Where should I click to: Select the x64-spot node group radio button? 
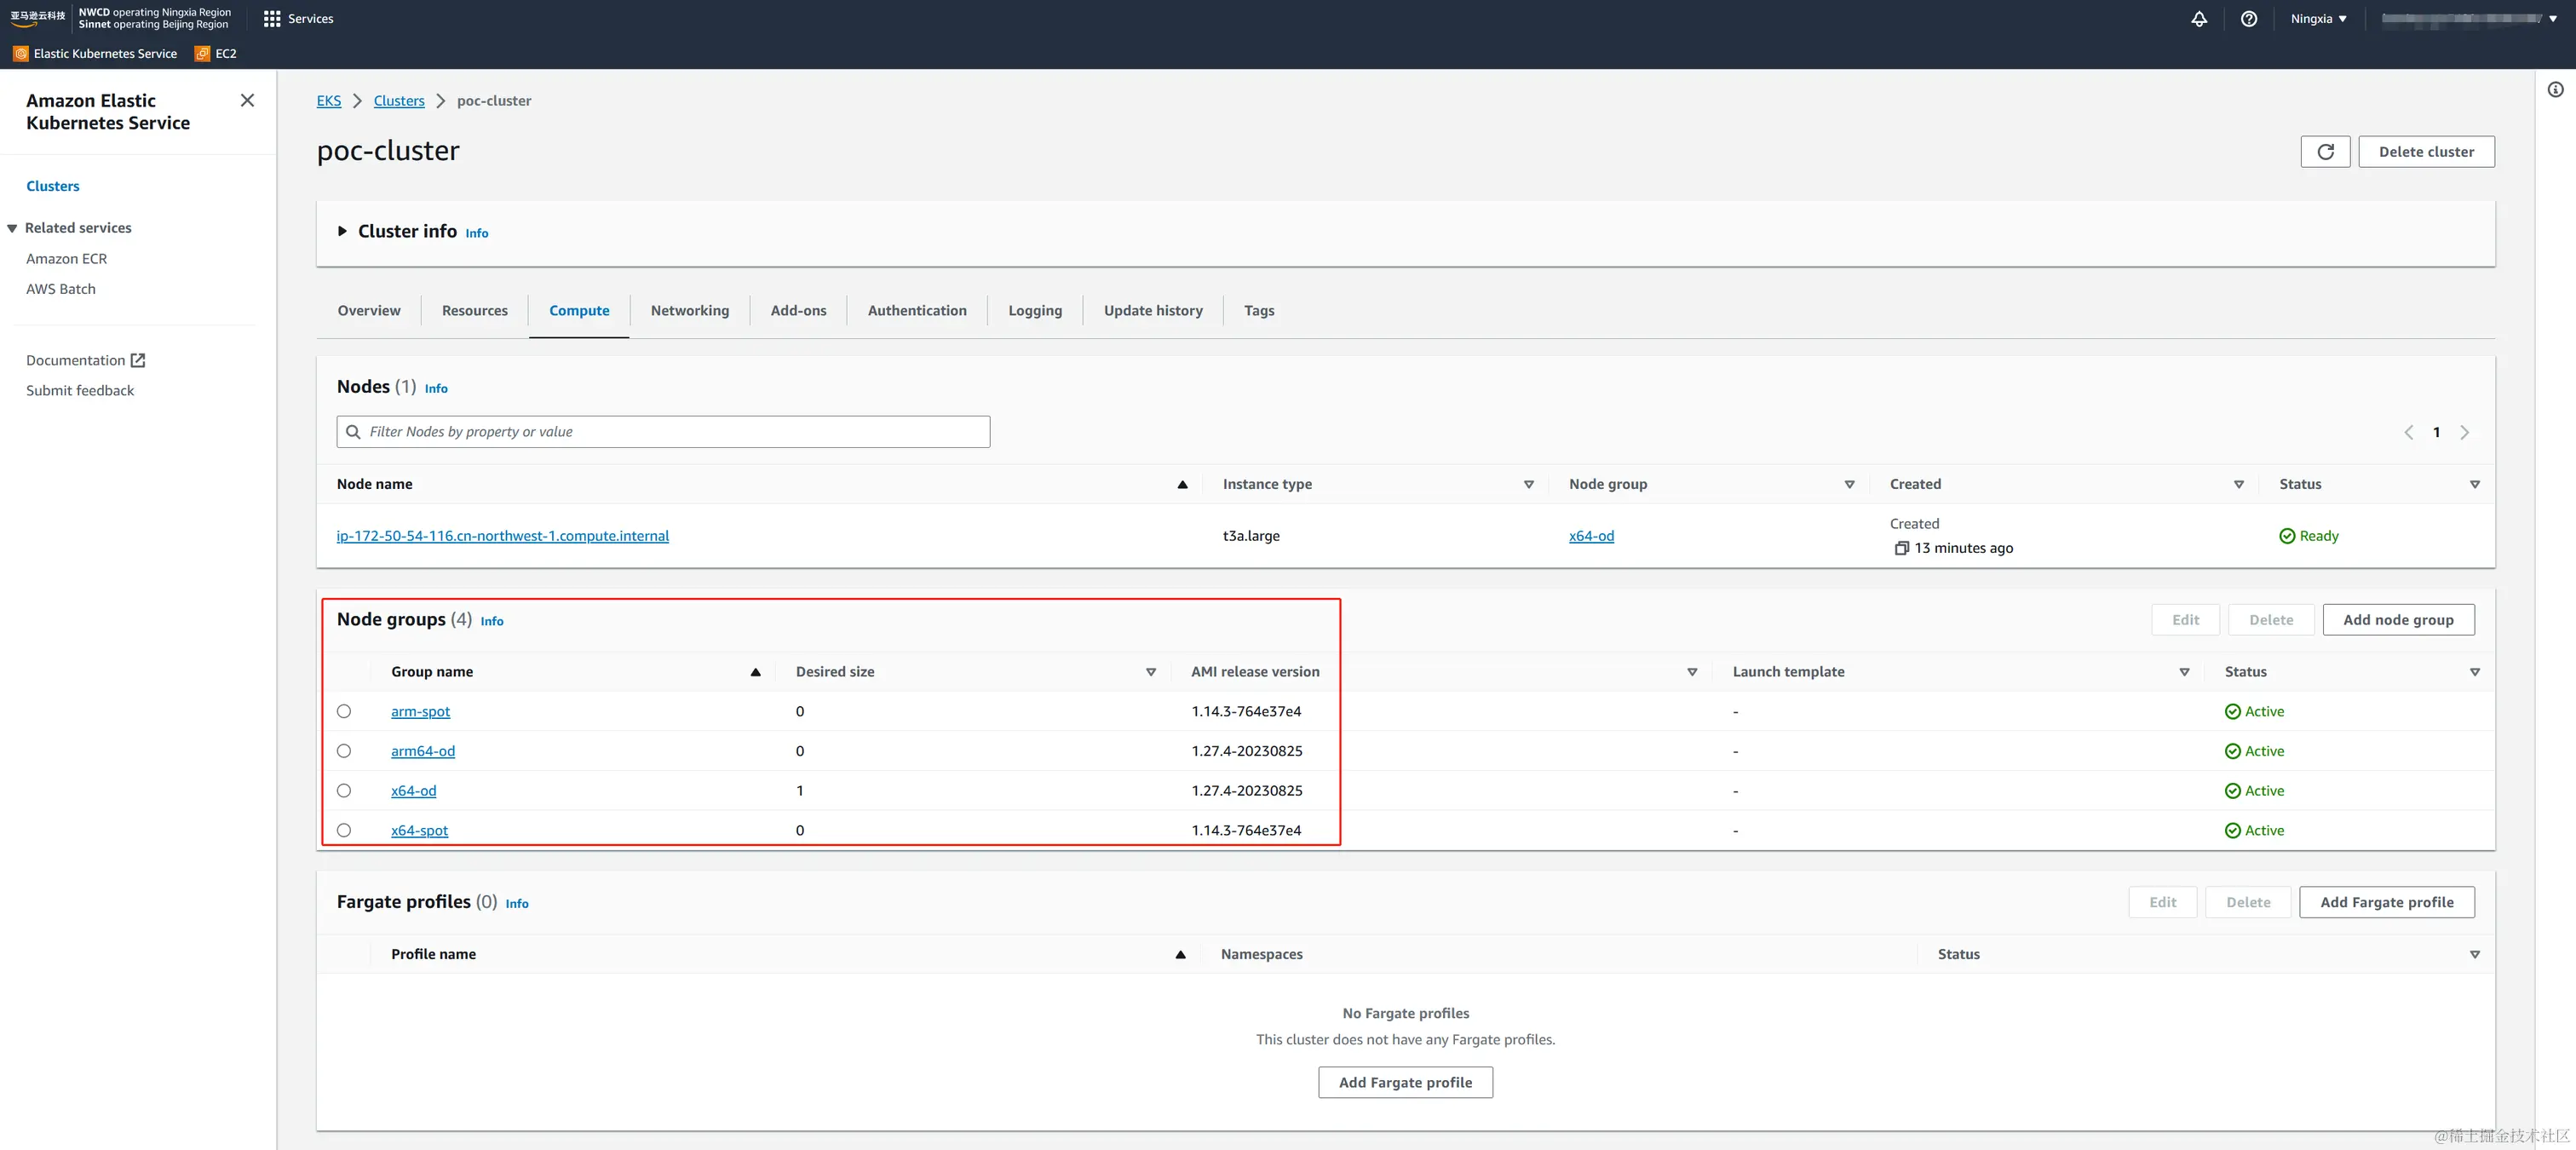[344, 831]
